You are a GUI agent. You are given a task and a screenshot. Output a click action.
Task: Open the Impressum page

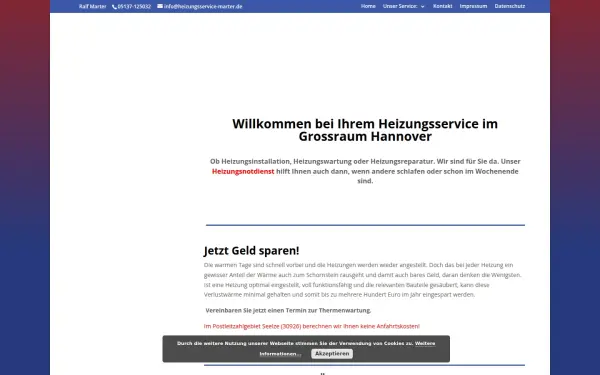(x=473, y=6)
